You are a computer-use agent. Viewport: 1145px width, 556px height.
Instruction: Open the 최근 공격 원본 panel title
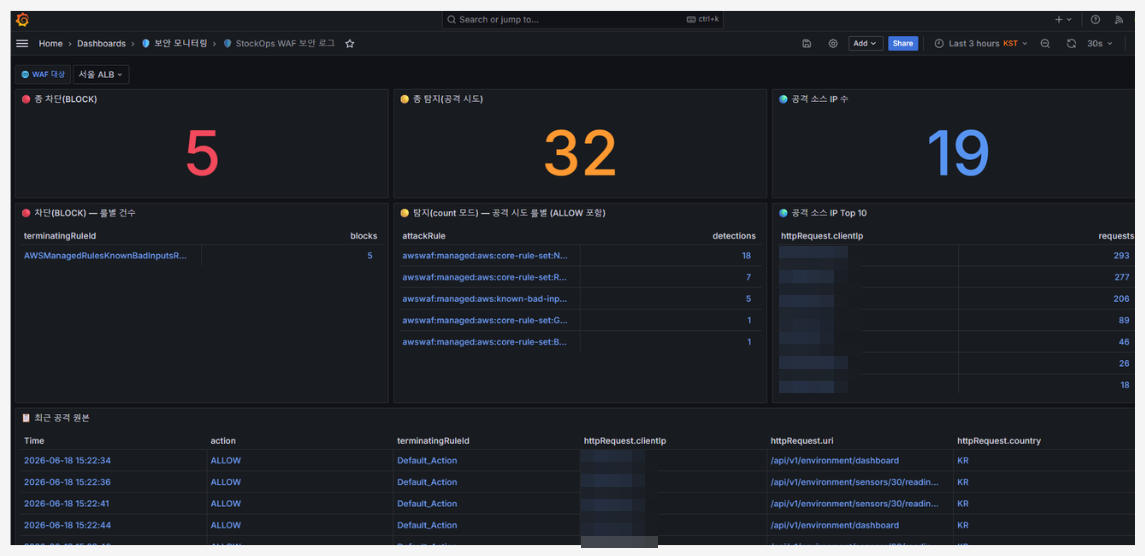coord(61,418)
